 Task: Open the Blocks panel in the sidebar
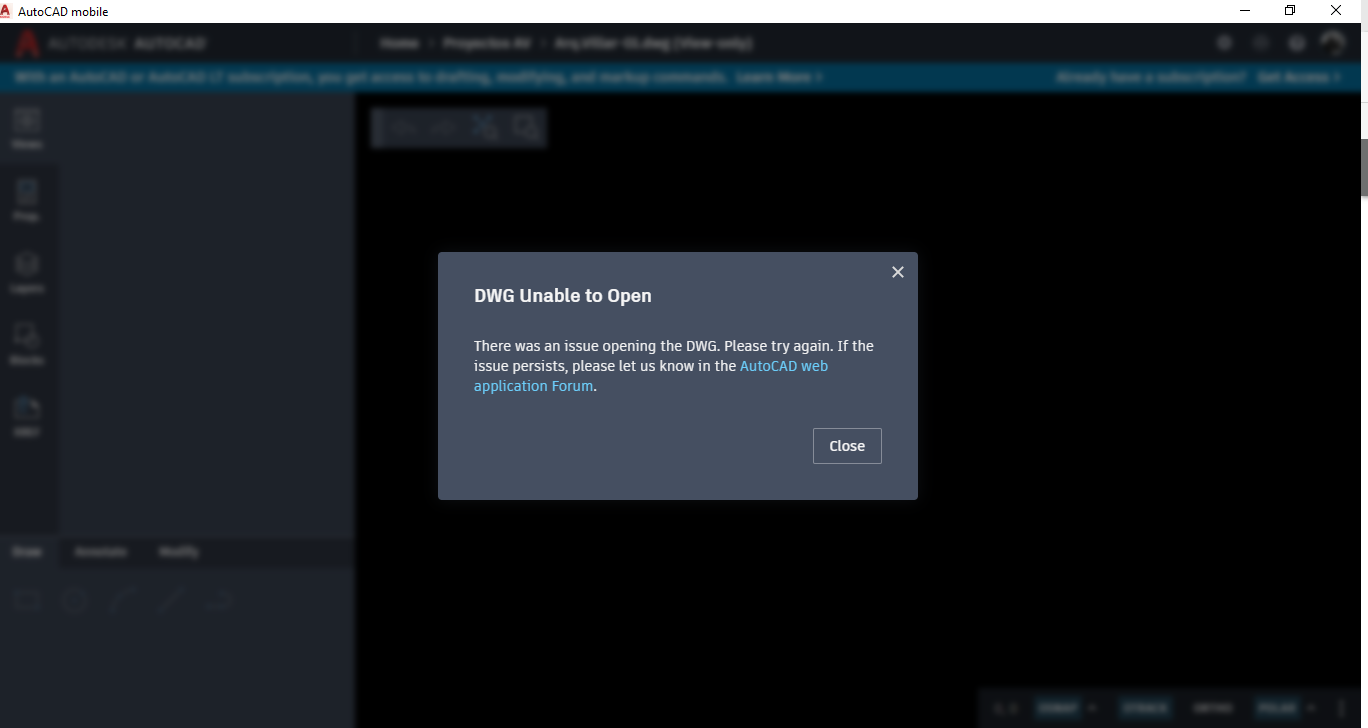point(27,344)
